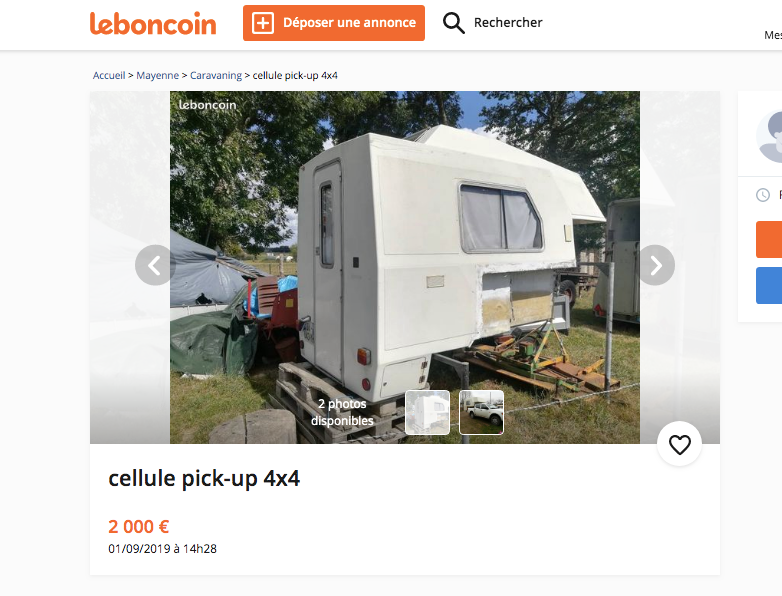Go to Mayenne breadcrumb link

pos(158,75)
